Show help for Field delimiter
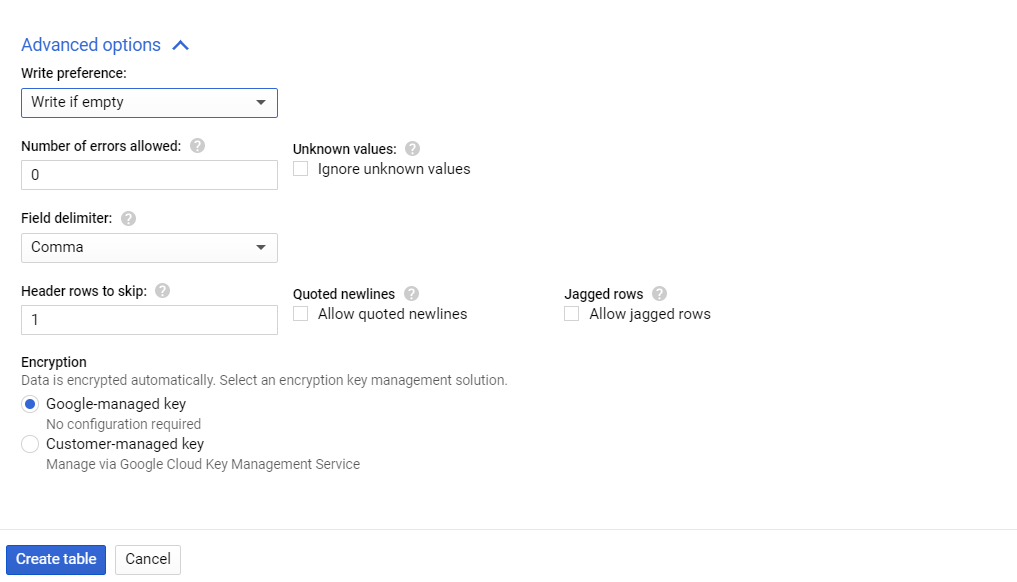This screenshot has height=582, width=1017. point(128,219)
